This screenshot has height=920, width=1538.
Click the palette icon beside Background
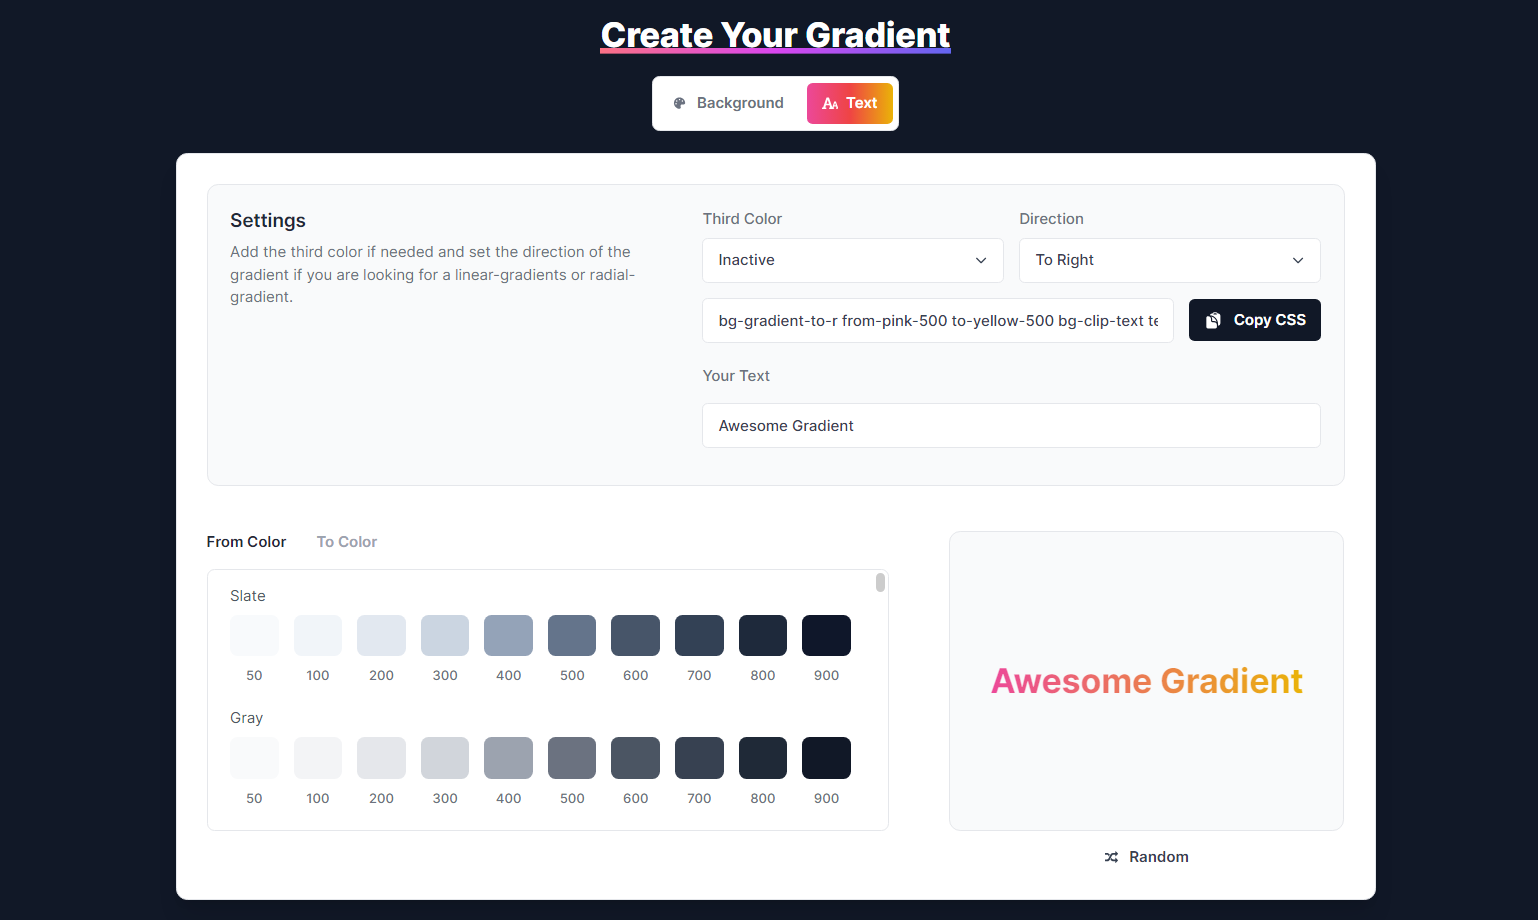tap(680, 103)
